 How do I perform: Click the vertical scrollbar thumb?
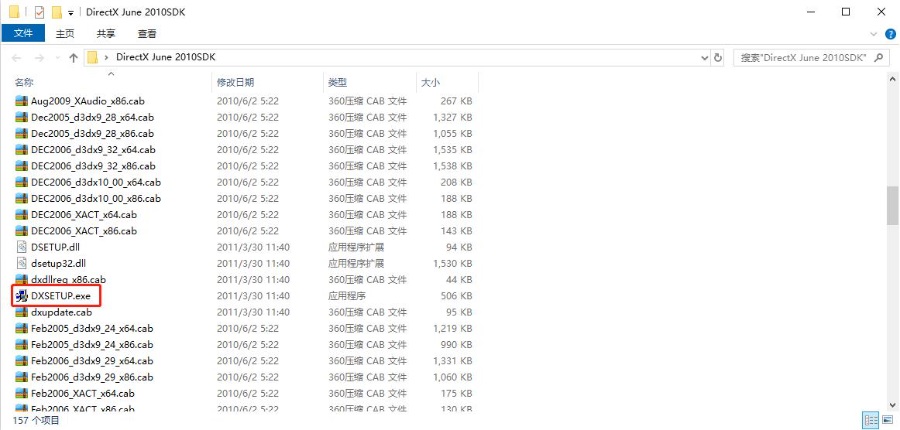click(x=893, y=206)
